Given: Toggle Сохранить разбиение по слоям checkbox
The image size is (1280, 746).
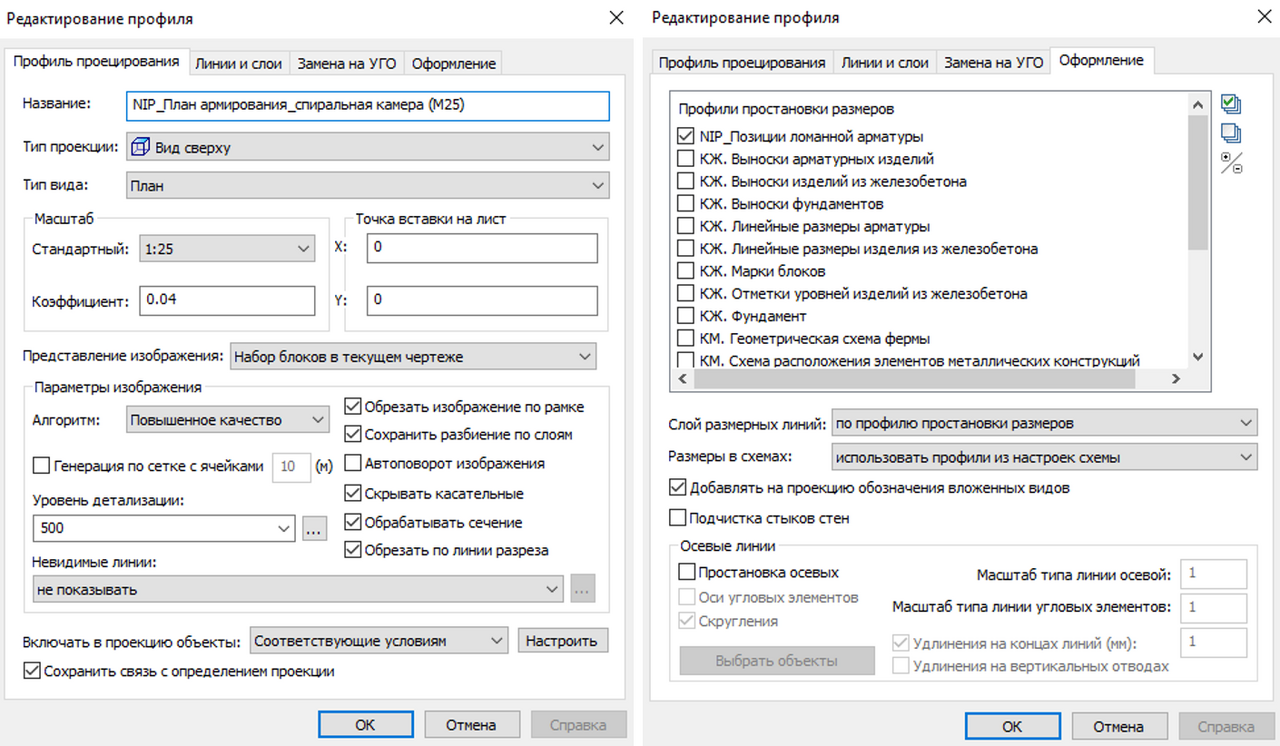Looking at the screenshot, I should tap(352, 435).
